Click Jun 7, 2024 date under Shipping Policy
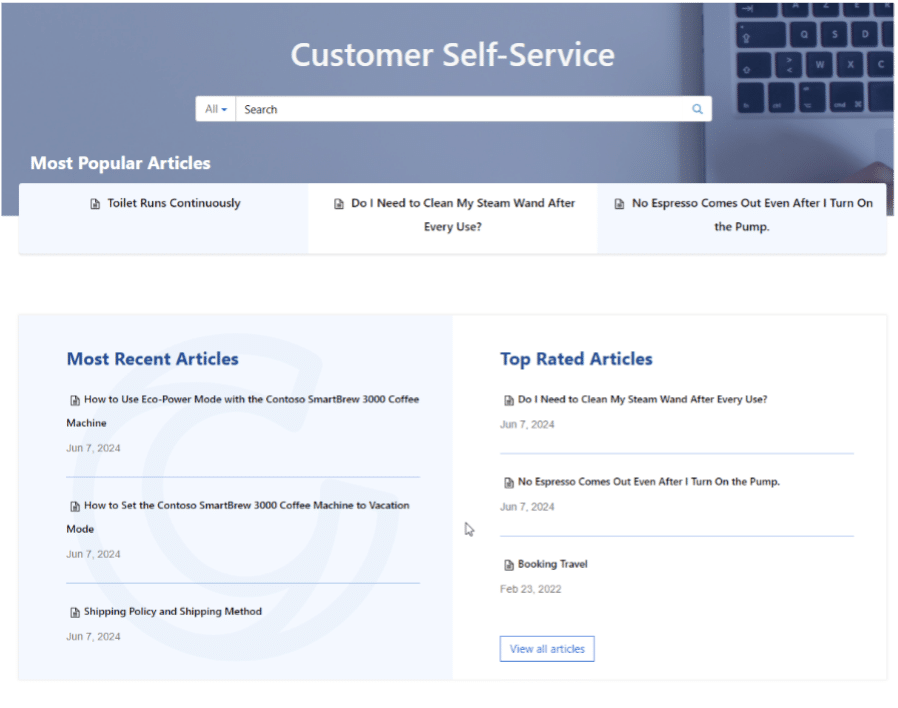 coord(93,636)
